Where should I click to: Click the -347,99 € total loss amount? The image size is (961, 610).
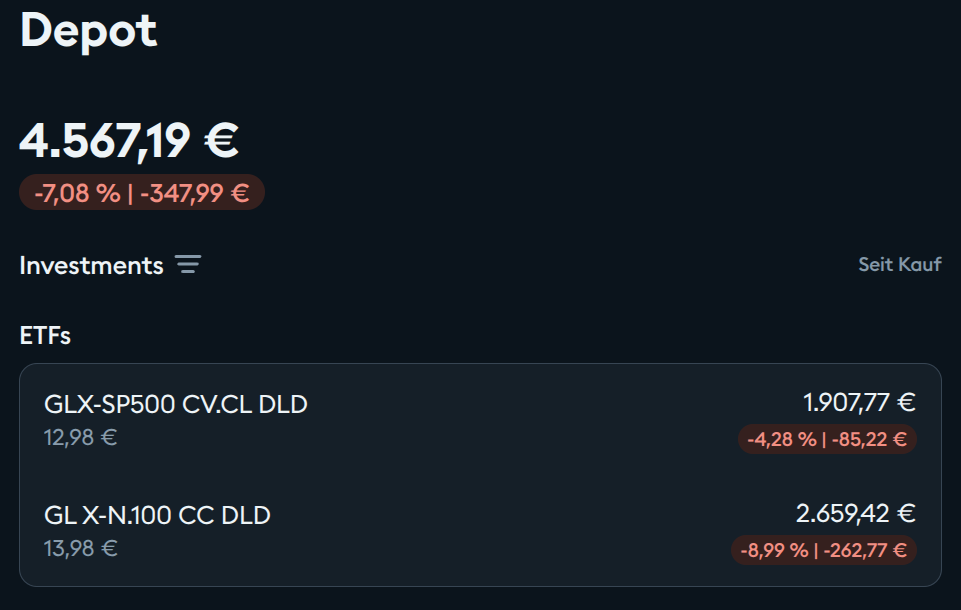click(x=194, y=193)
